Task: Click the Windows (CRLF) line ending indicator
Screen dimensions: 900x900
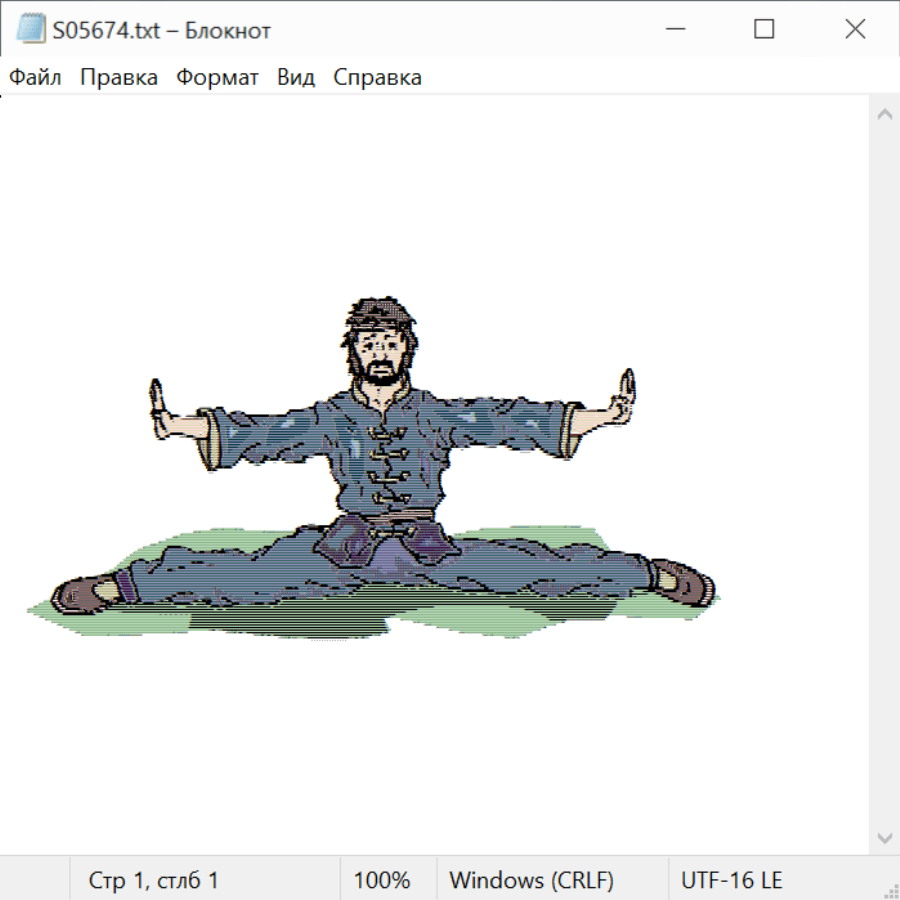Action: (531, 881)
